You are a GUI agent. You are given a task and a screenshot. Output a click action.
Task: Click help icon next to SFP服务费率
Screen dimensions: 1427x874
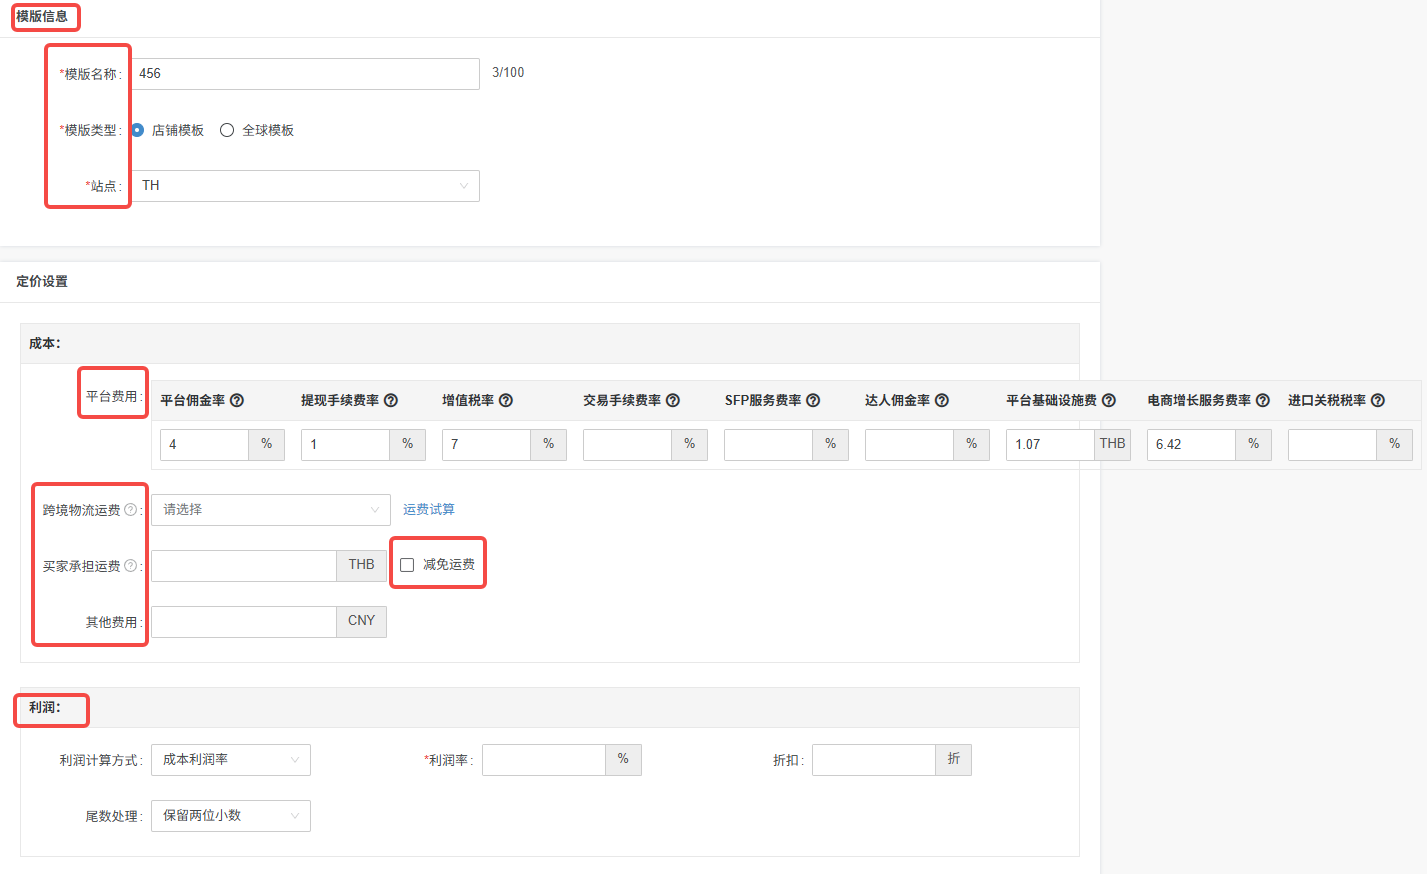coord(813,400)
